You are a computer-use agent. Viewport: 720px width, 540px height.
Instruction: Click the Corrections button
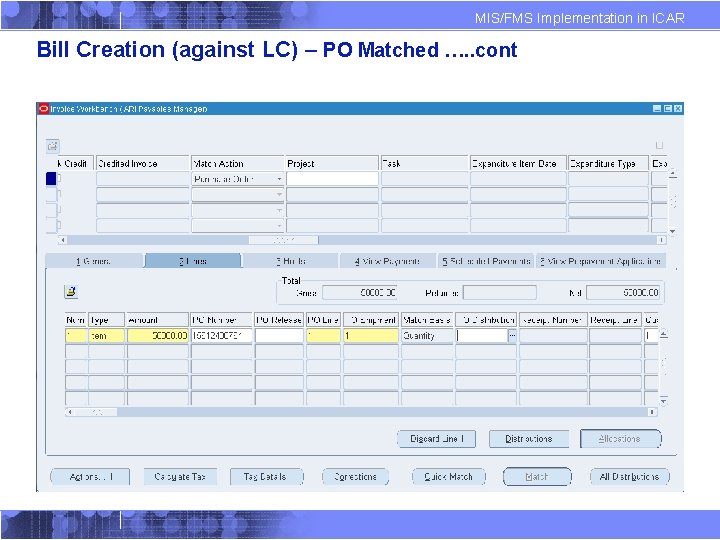[x=355, y=477]
